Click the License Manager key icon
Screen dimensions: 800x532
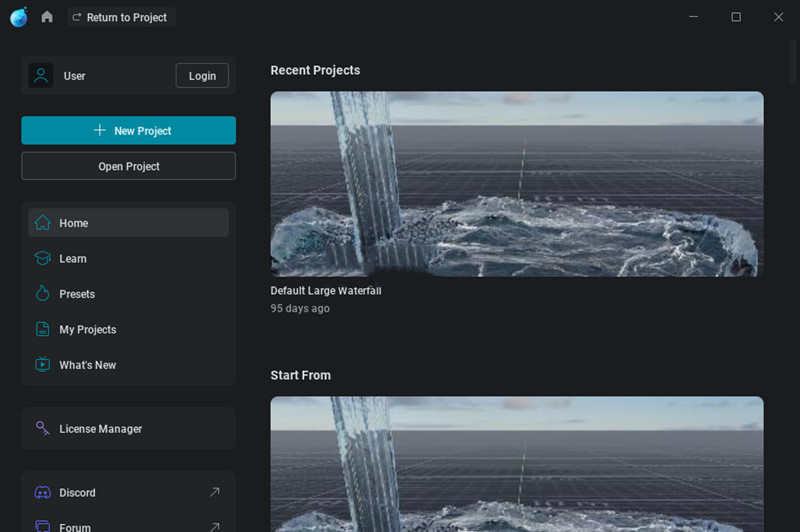point(42,428)
